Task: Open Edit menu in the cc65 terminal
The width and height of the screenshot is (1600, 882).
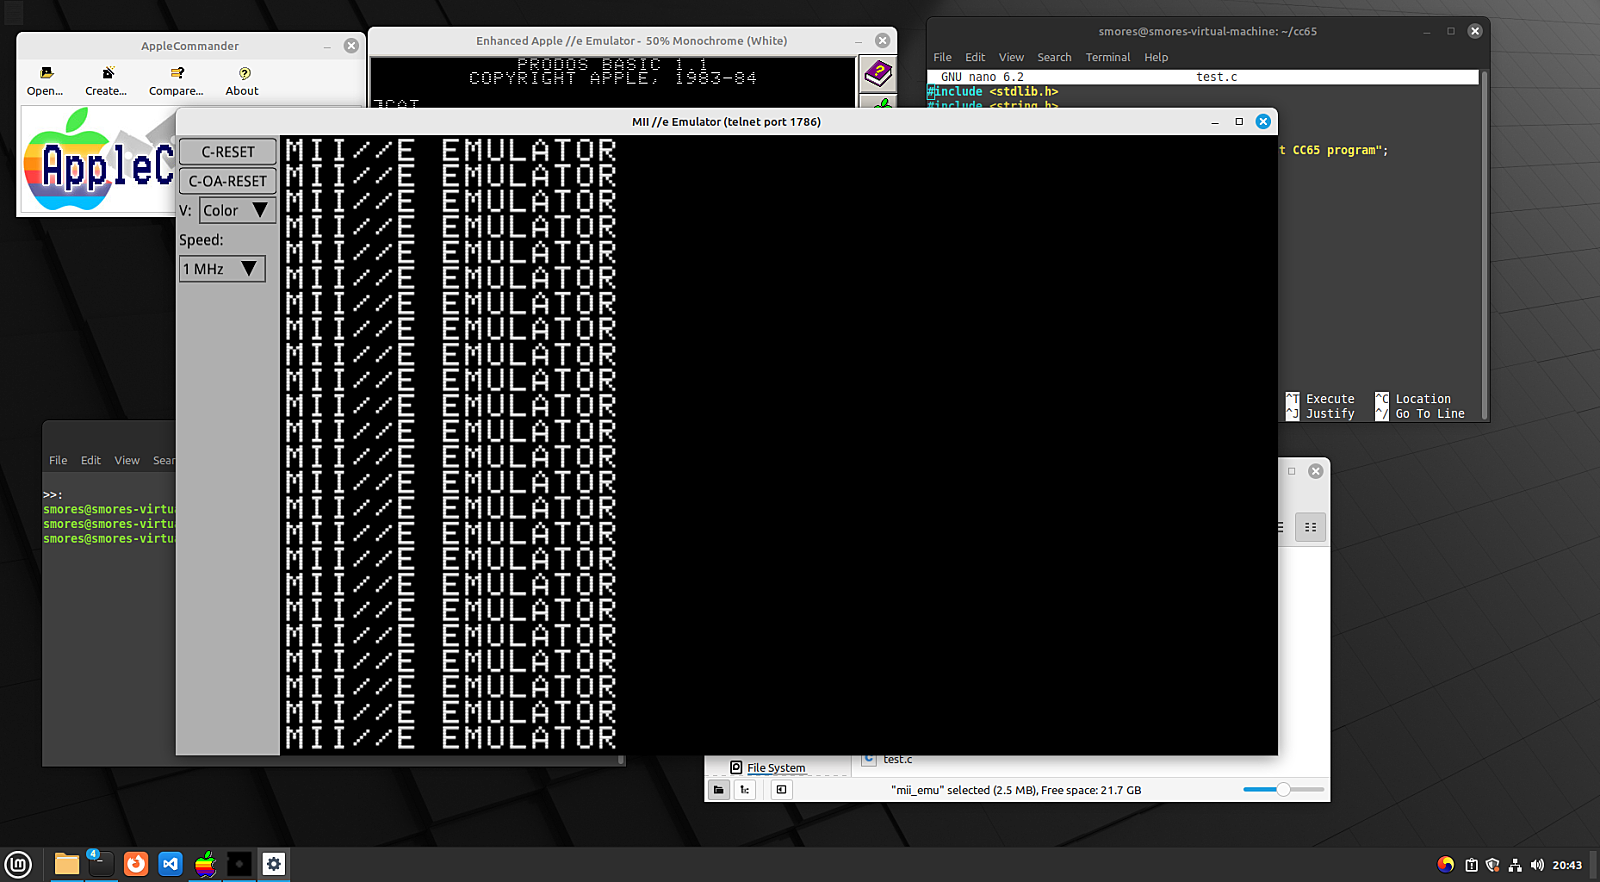Action: point(975,57)
